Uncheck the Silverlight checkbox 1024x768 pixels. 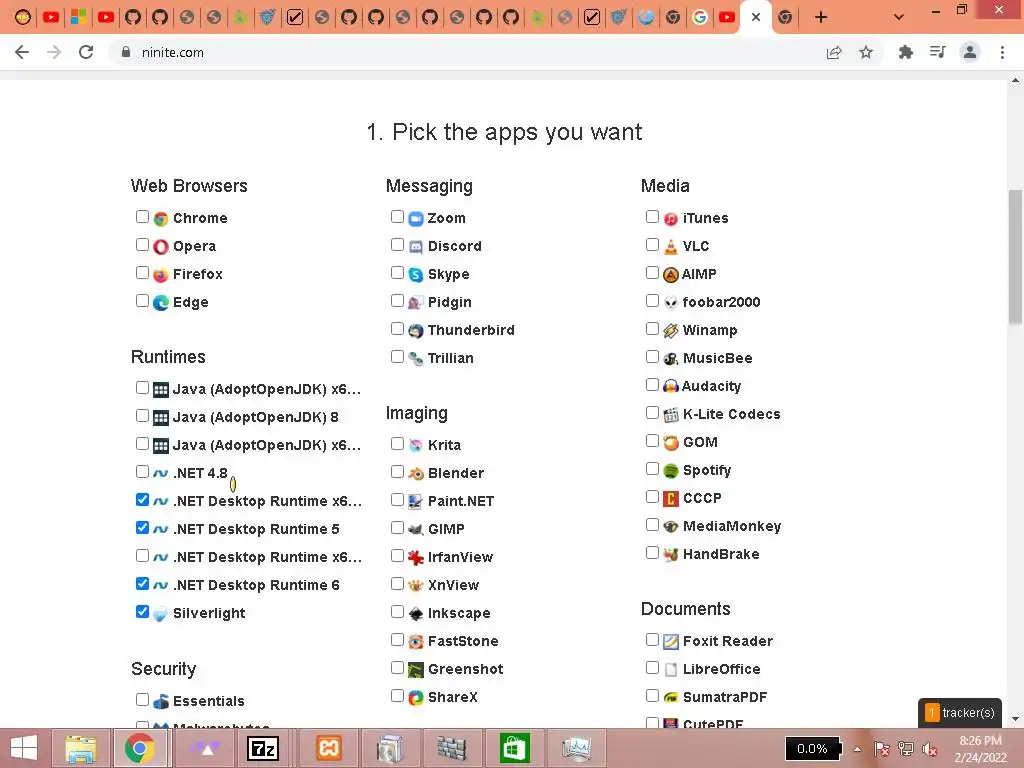point(142,612)
